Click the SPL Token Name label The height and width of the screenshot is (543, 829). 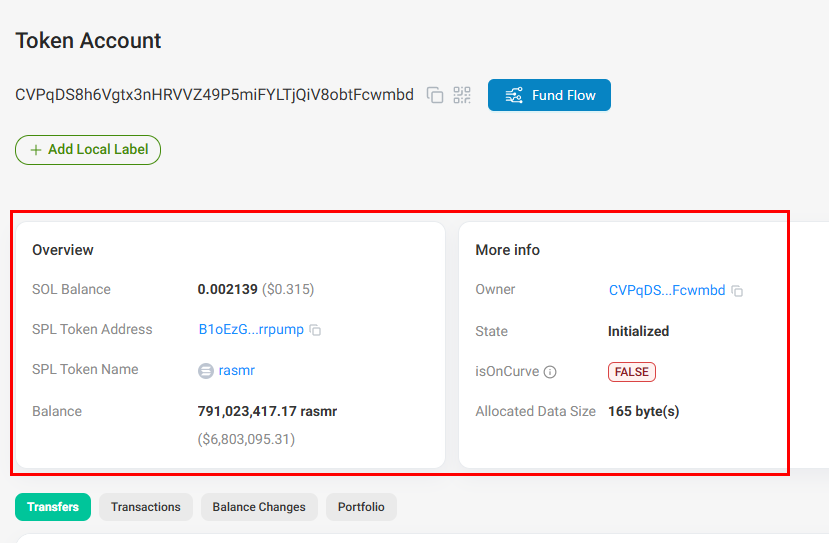[85, 369]
